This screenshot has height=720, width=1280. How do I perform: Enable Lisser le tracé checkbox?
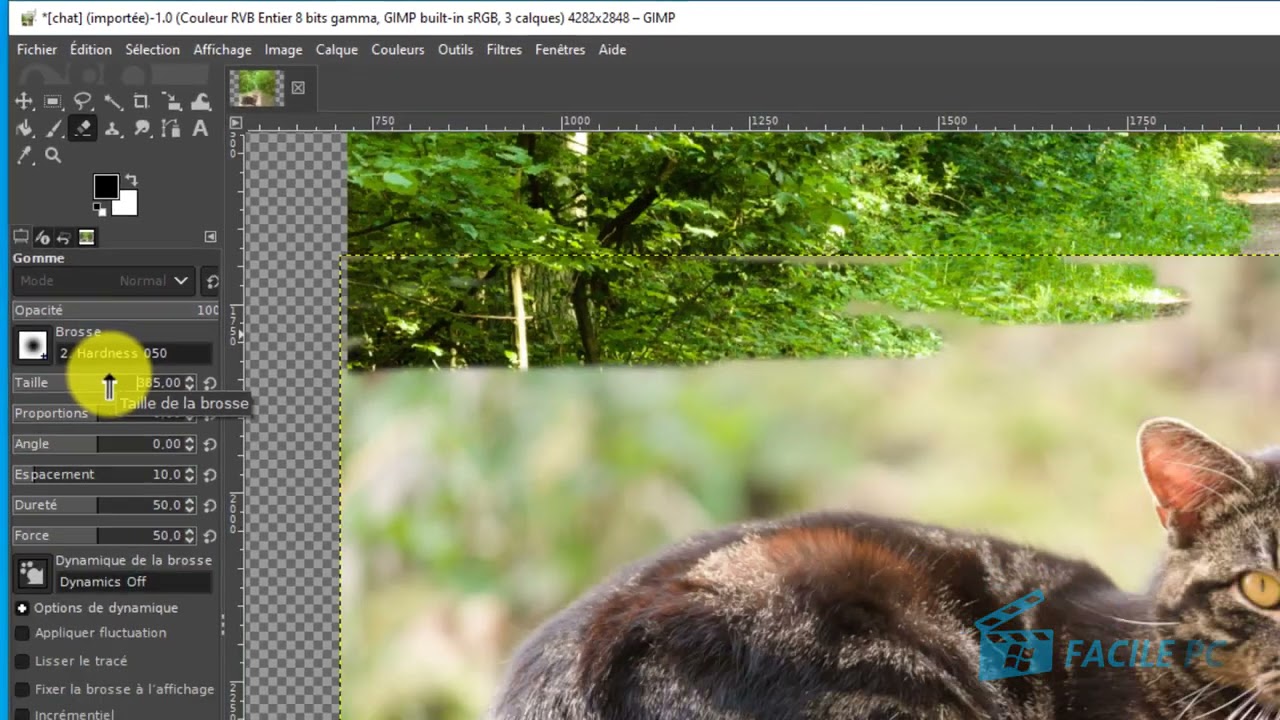click(22, 661)
